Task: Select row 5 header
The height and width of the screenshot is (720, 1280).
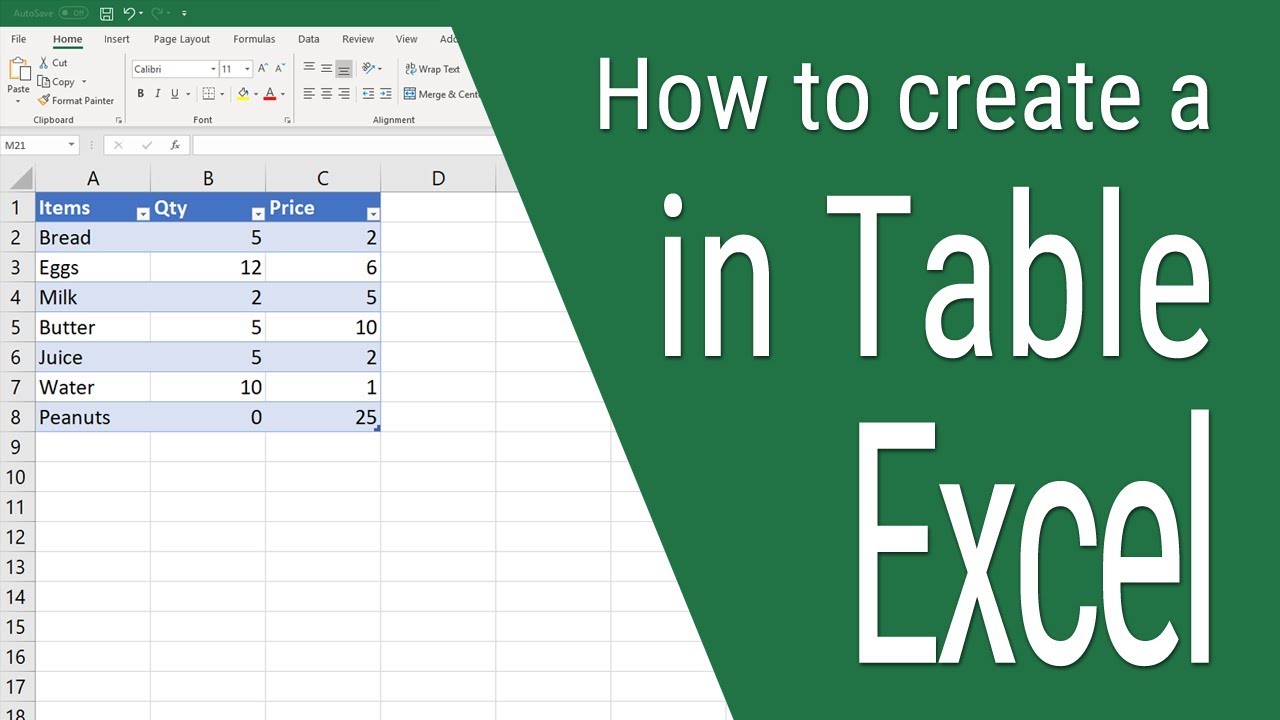Action: point(17,327)
